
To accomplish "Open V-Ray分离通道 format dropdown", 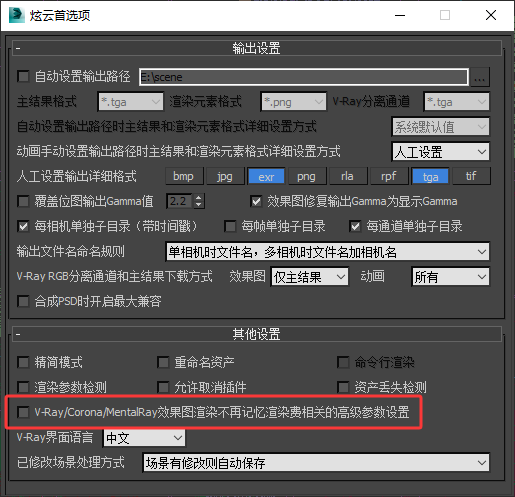I will pos(456,102).
